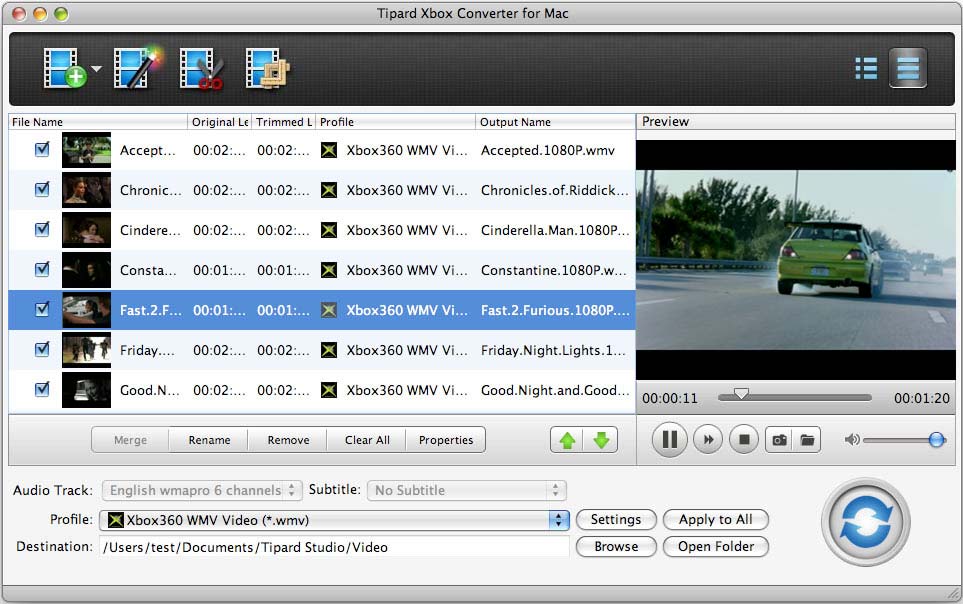Start conversion with the blue convert icon
Screen dimensions: 963x604
pos(864,522)
